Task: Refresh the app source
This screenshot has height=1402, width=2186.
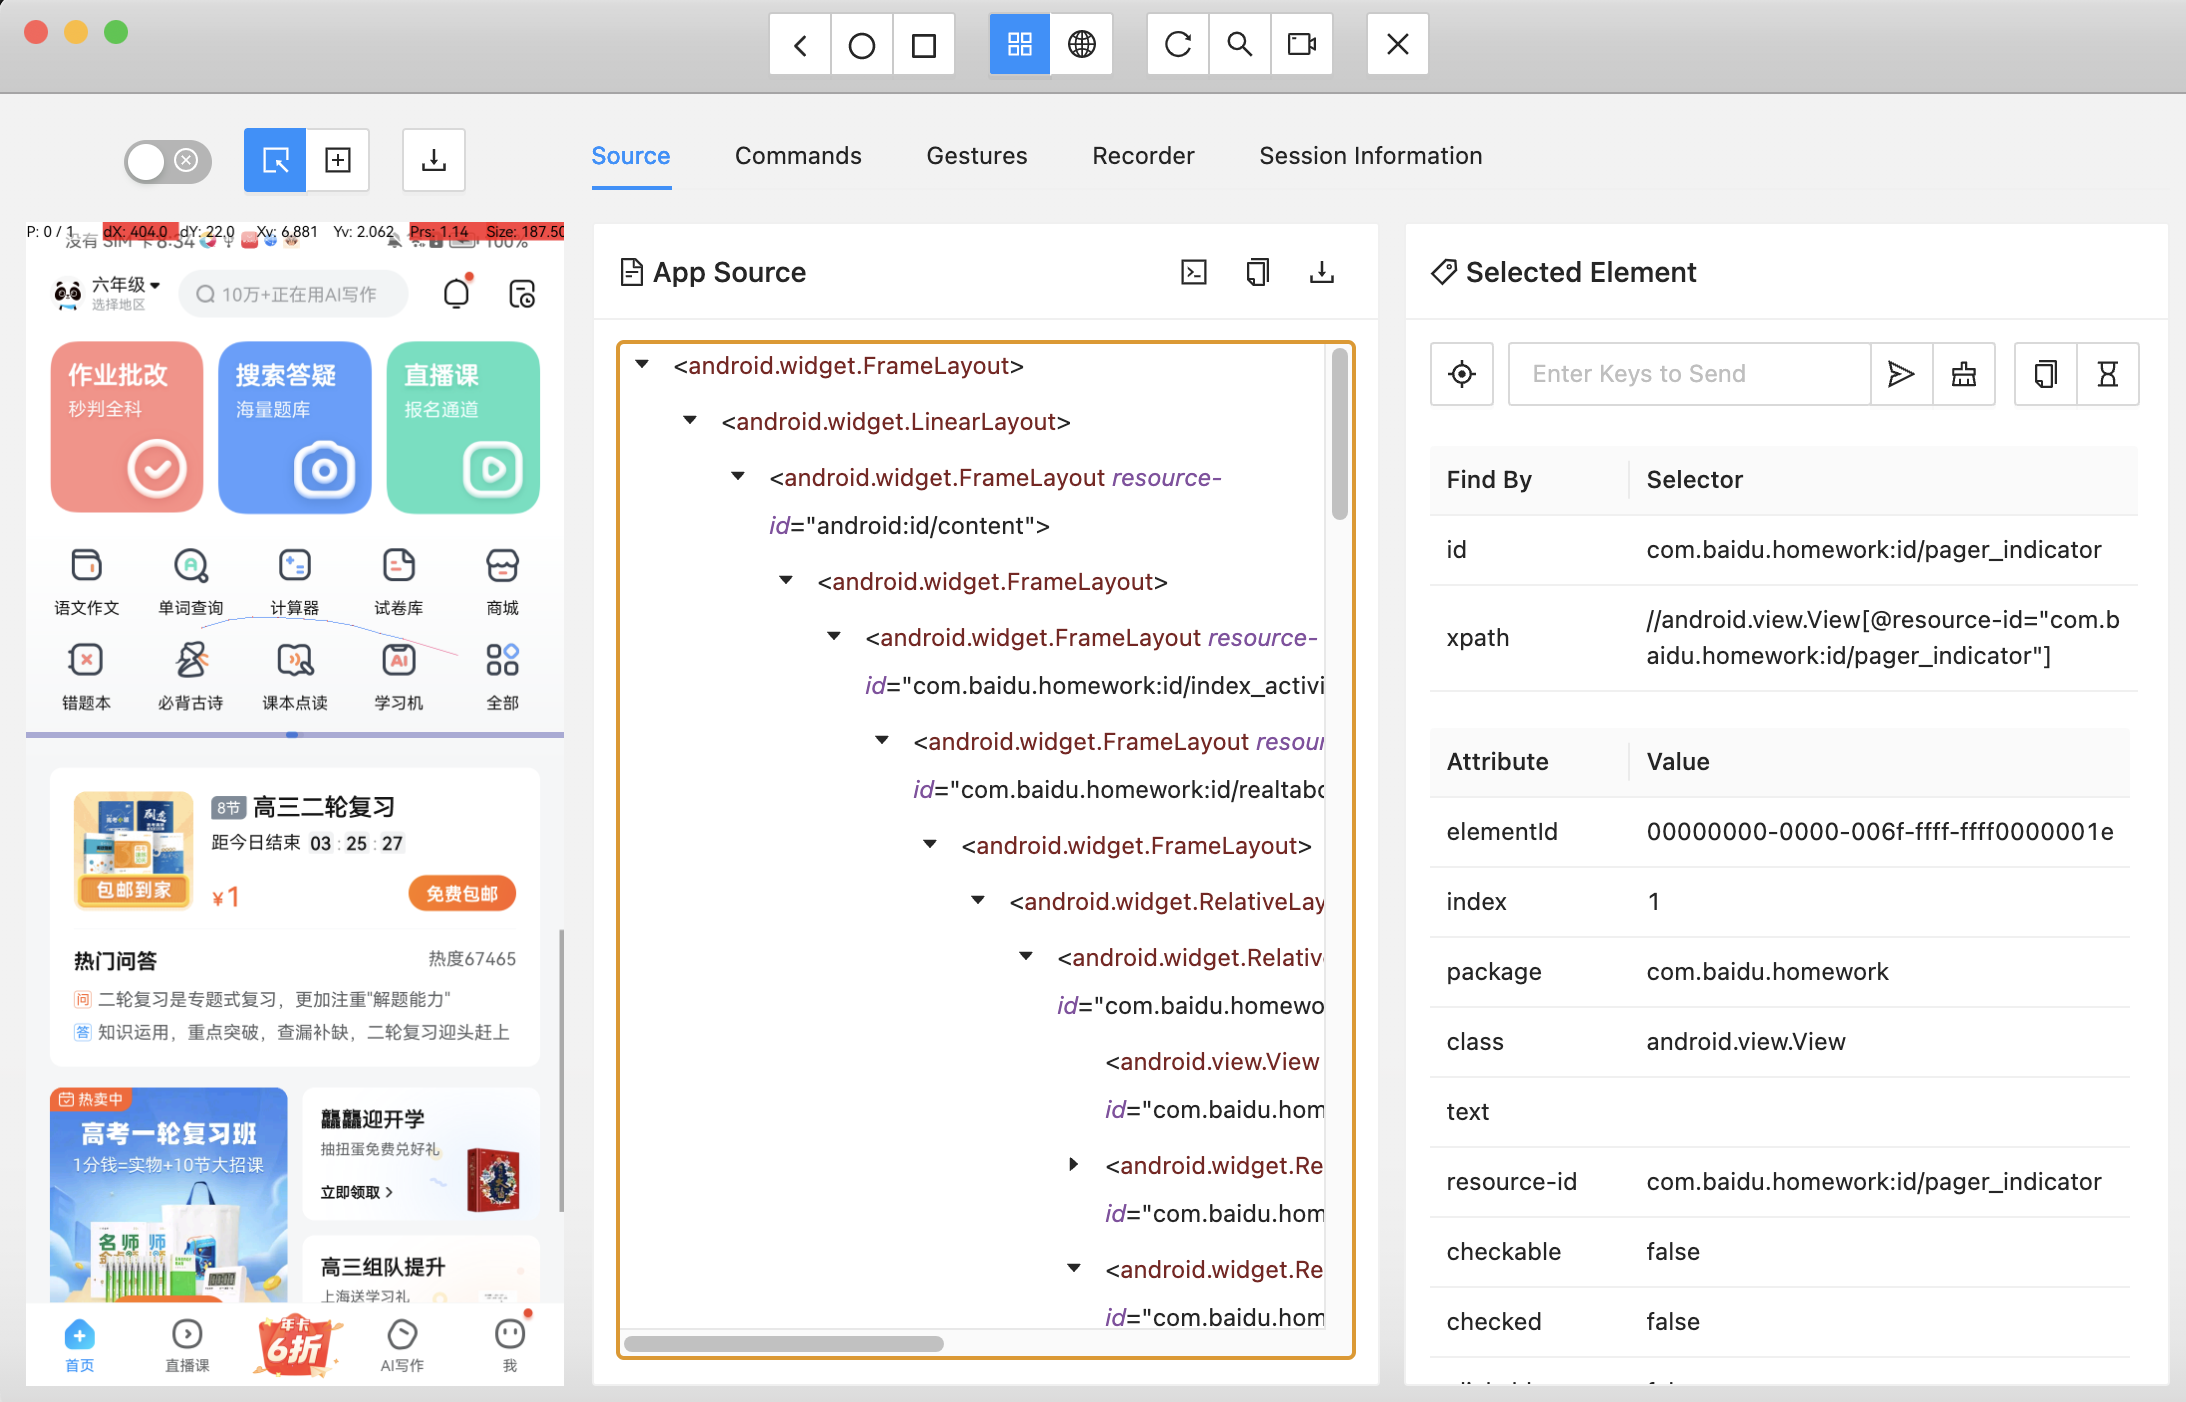Action: 1177,44
